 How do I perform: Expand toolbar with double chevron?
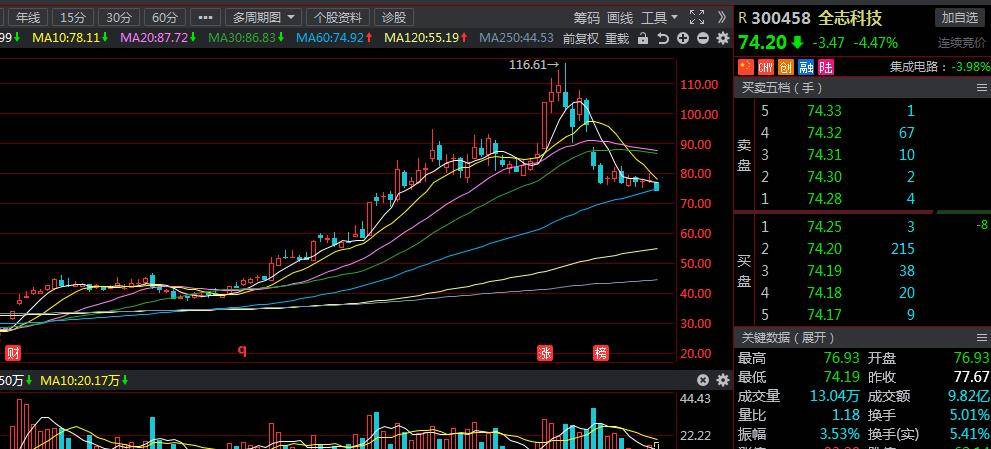pos(722,17)
